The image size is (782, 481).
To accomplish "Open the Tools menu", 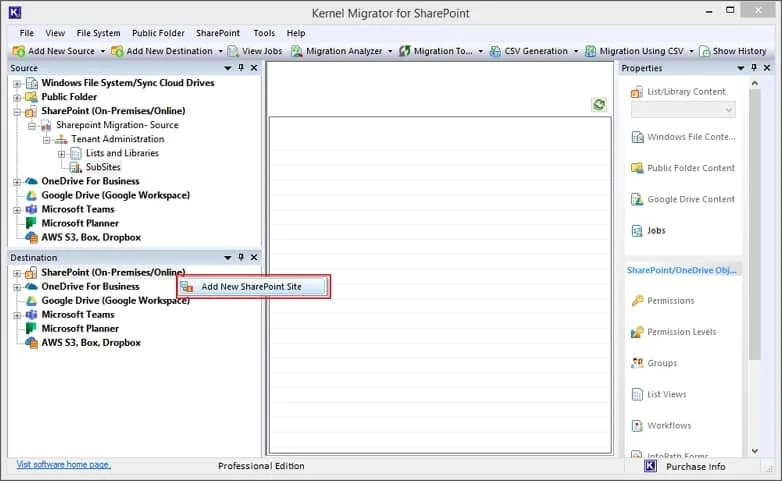I will pyautogui.click(x=264, y=33).
